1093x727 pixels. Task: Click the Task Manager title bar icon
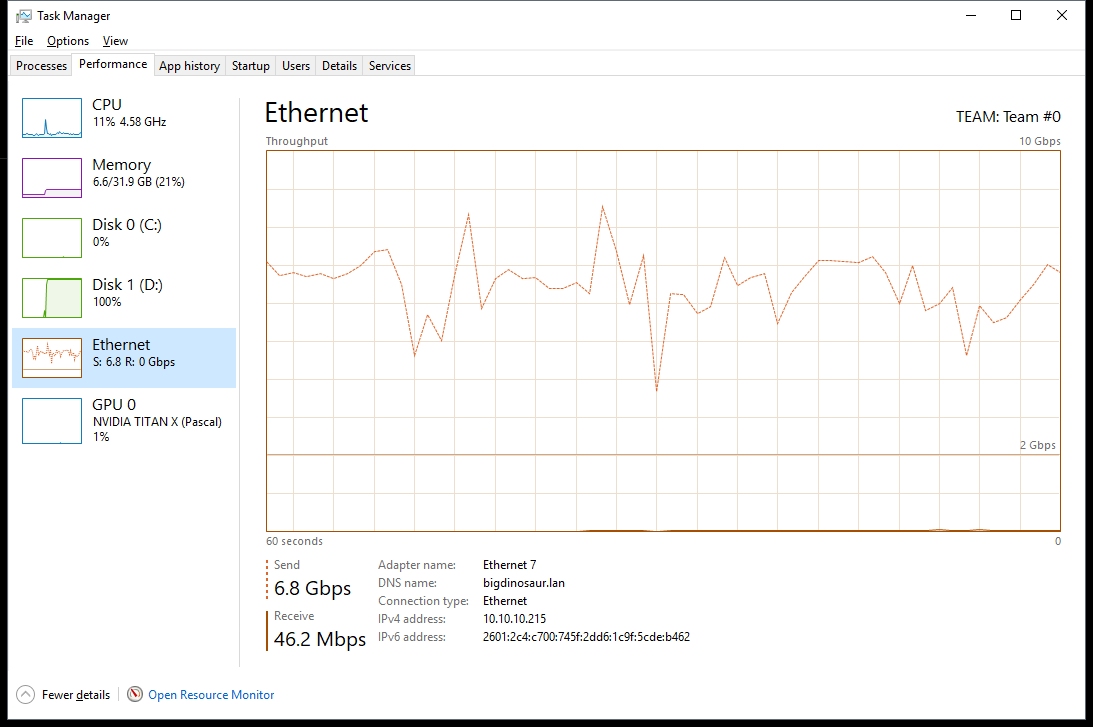(23, 16)
